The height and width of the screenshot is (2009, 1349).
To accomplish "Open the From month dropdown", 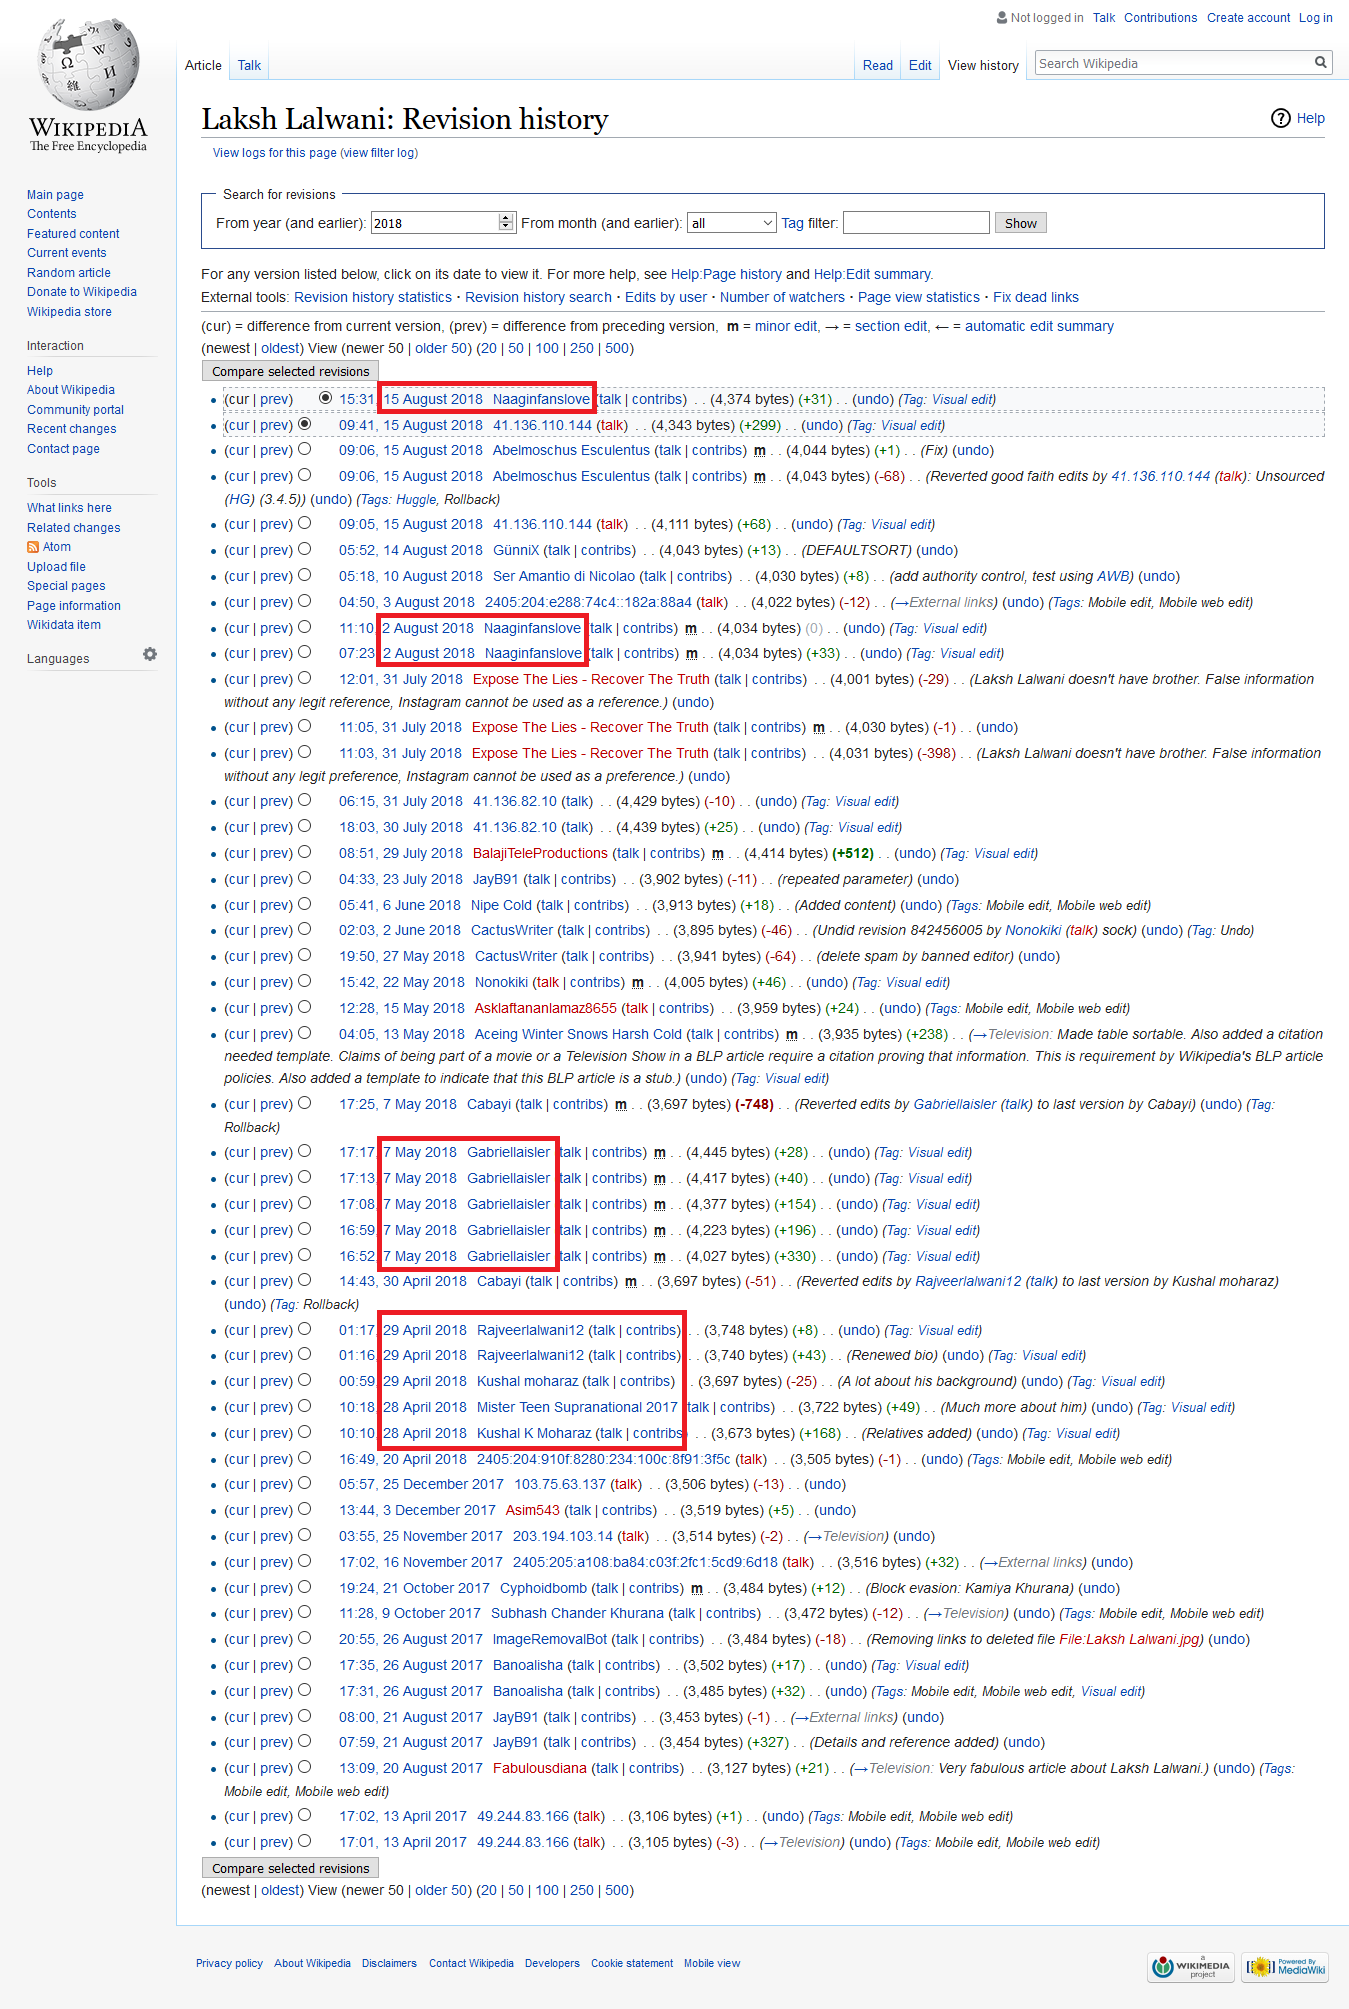I will pos(732,223).
